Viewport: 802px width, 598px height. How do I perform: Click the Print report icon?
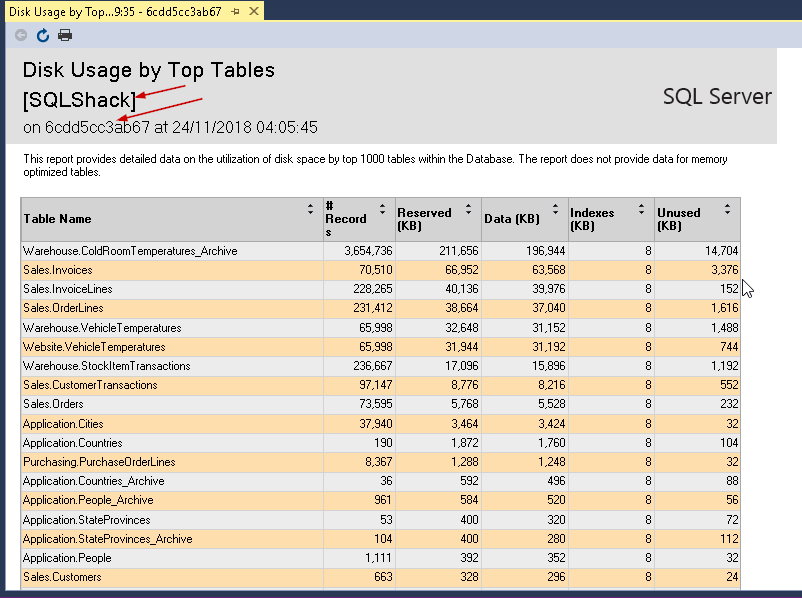click(65, 35)
